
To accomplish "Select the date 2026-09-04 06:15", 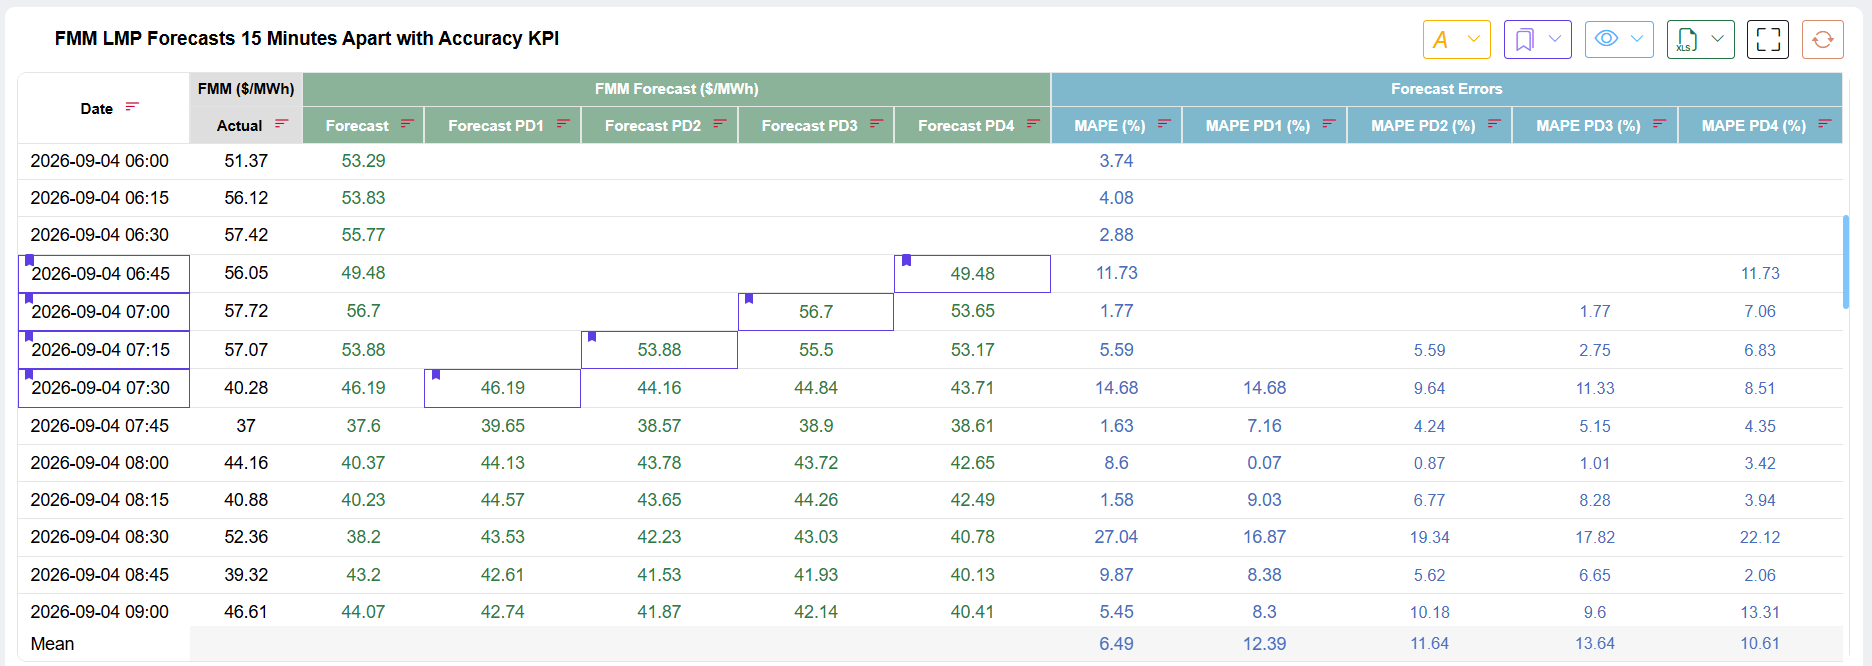I will 100,198.
